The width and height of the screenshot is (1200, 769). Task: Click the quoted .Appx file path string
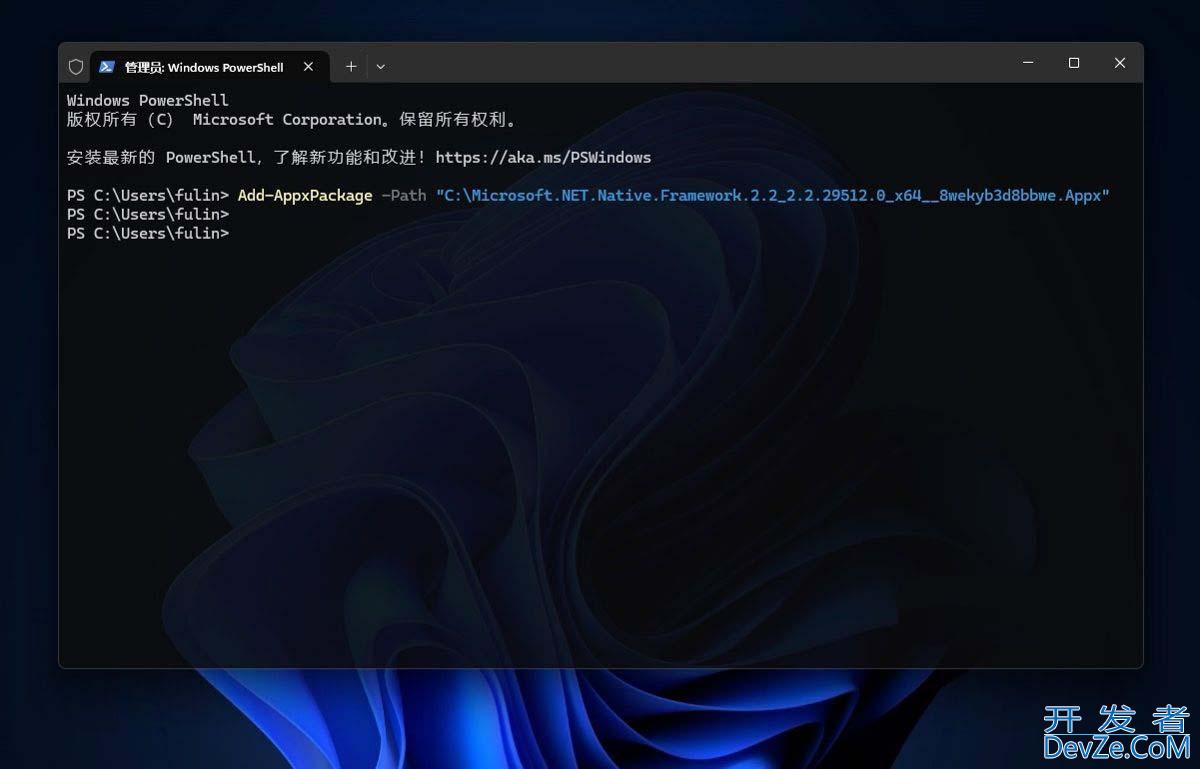point(773,195)
